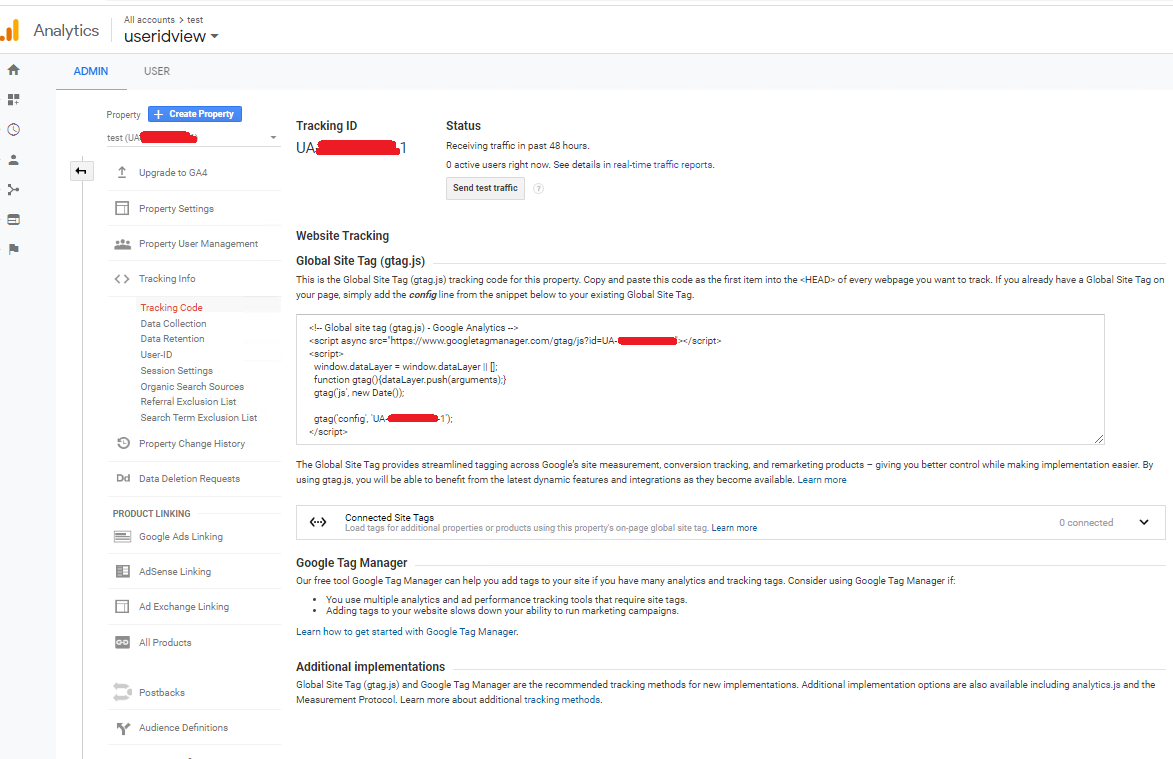Screen dimensions: 1173x759
Task: Click the help question mark beside Send test traffic
Action: tap(539, 188)
